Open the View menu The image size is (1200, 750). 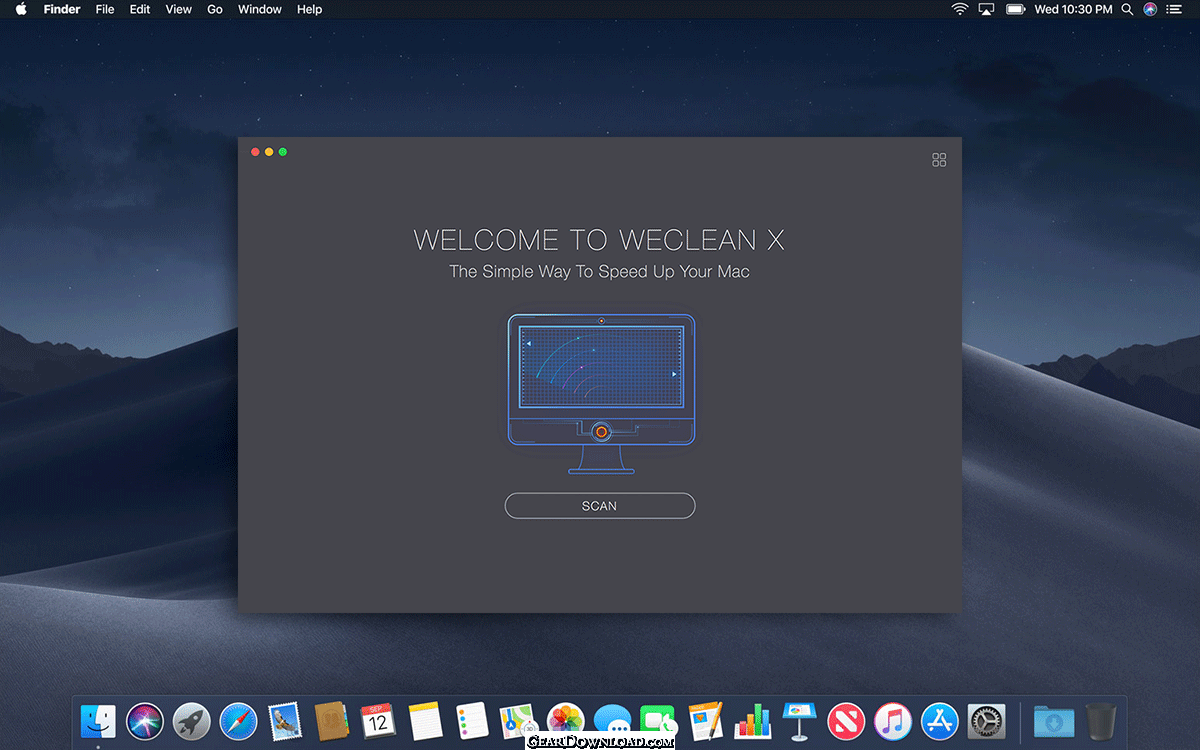tap(178, 9)
